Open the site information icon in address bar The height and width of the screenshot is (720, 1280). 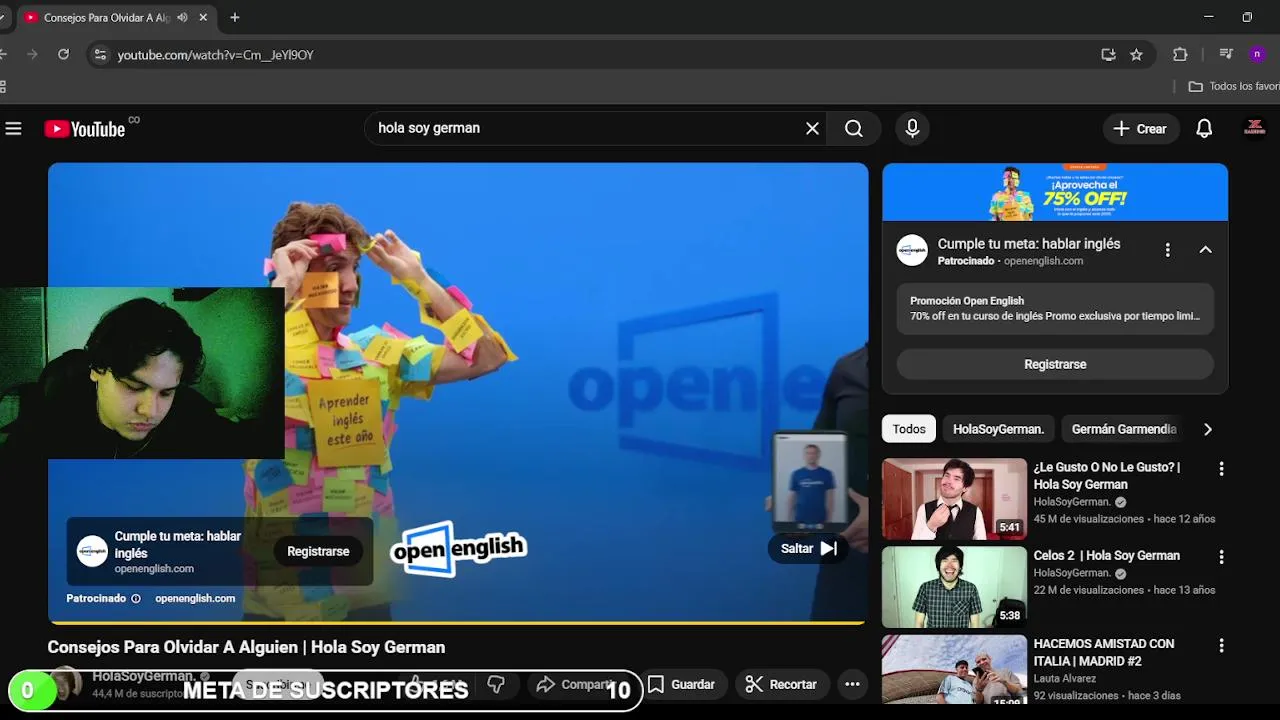click(x=99, y=55)
